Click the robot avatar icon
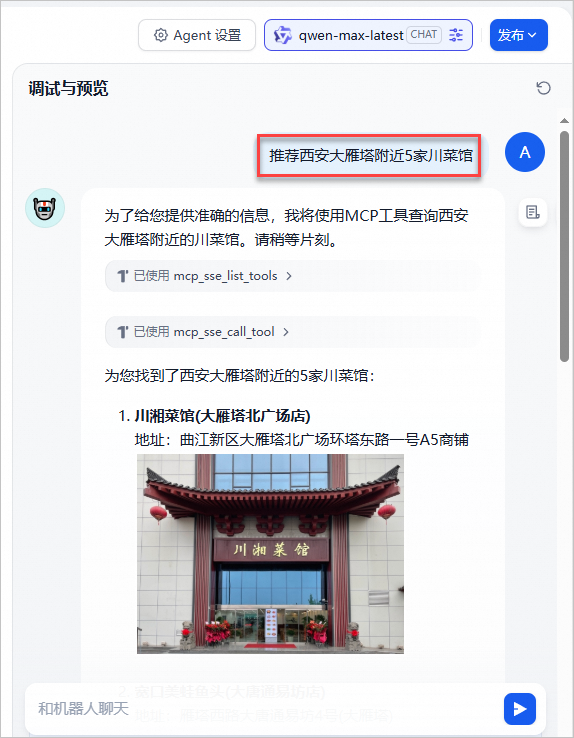This screenshot has width=574, height=738. point(45,208)
